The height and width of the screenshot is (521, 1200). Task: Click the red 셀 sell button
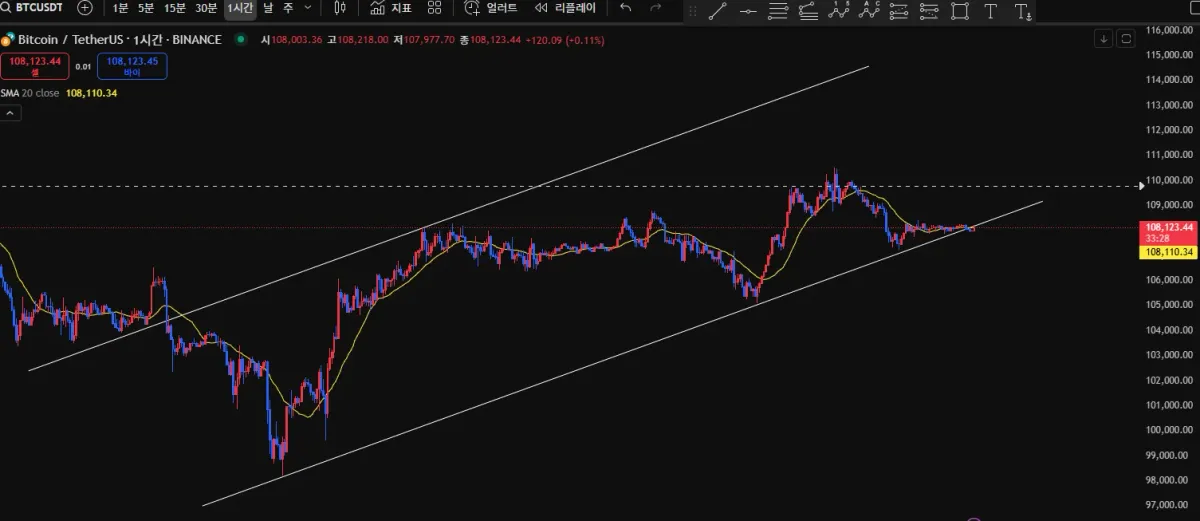pos(35,66)
